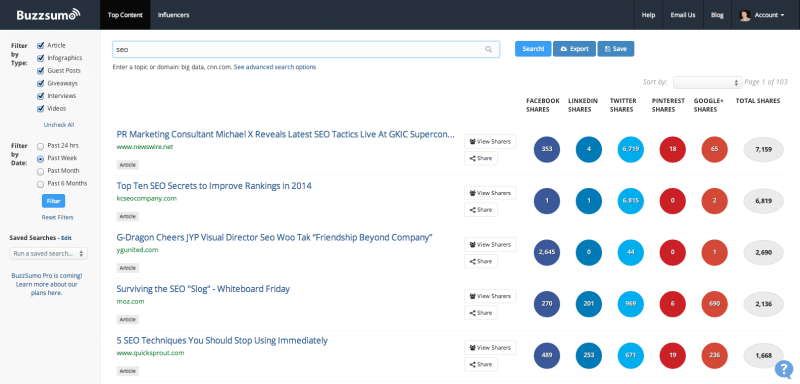The height and width of the screenshot is (384, 800).
Task: Switch to the Influencers tab
Action: point(173,15)
